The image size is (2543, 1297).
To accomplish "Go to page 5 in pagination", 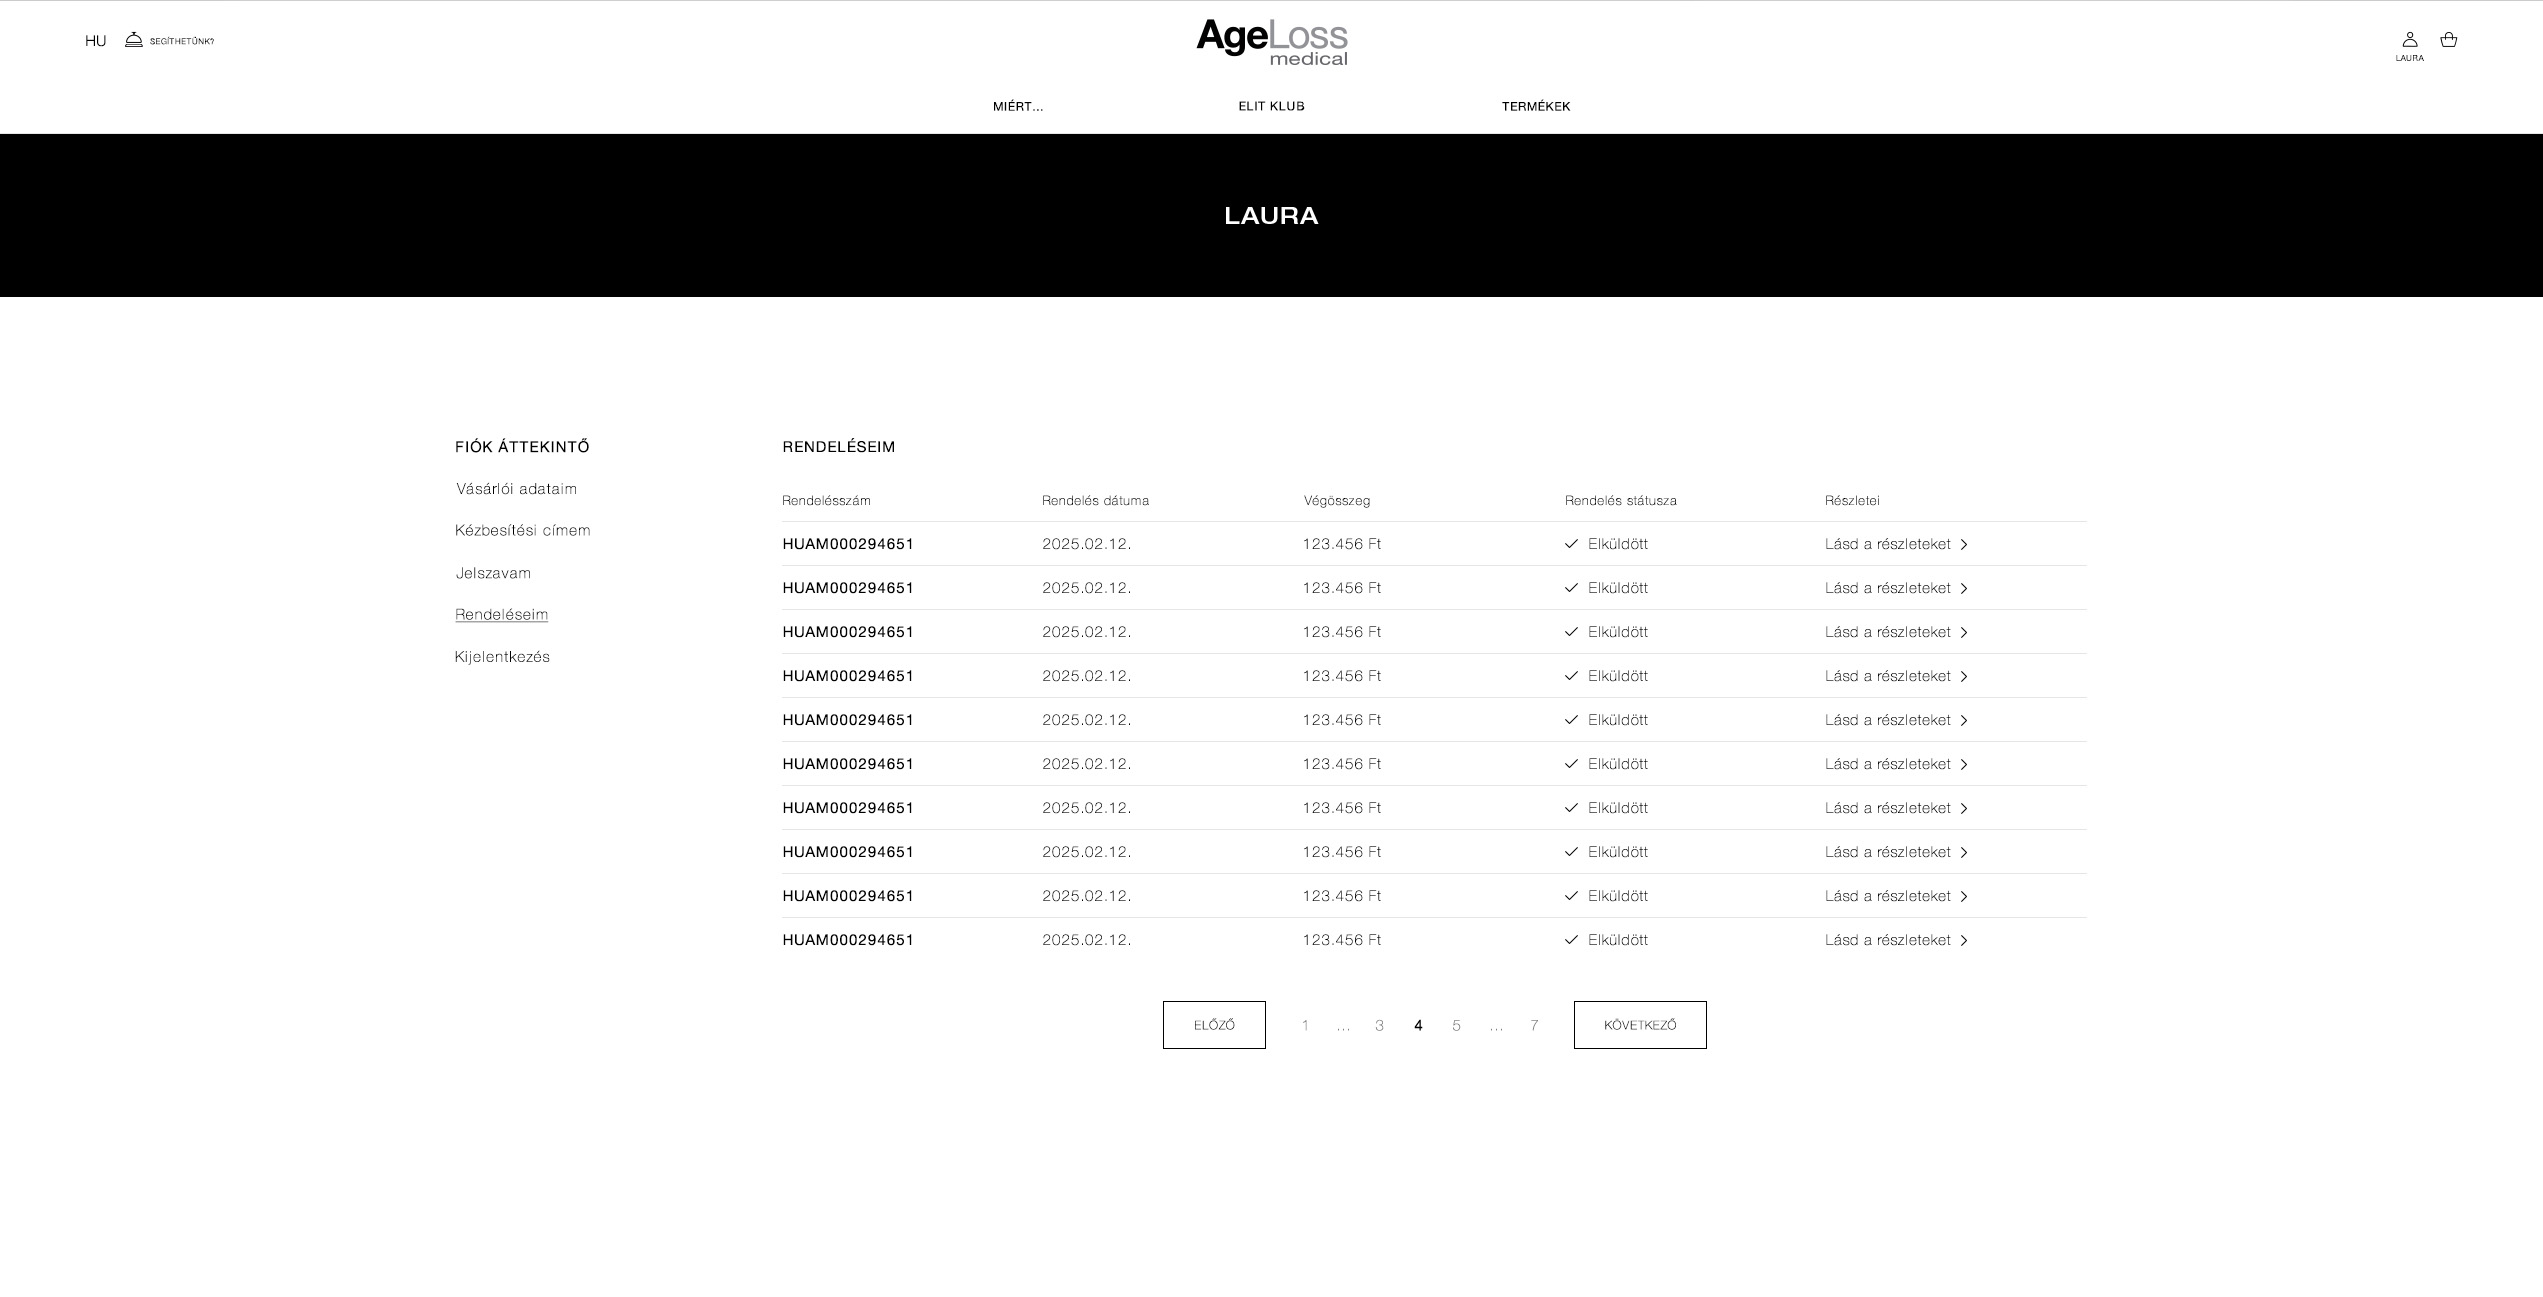I will (x=1456, y=1026).
